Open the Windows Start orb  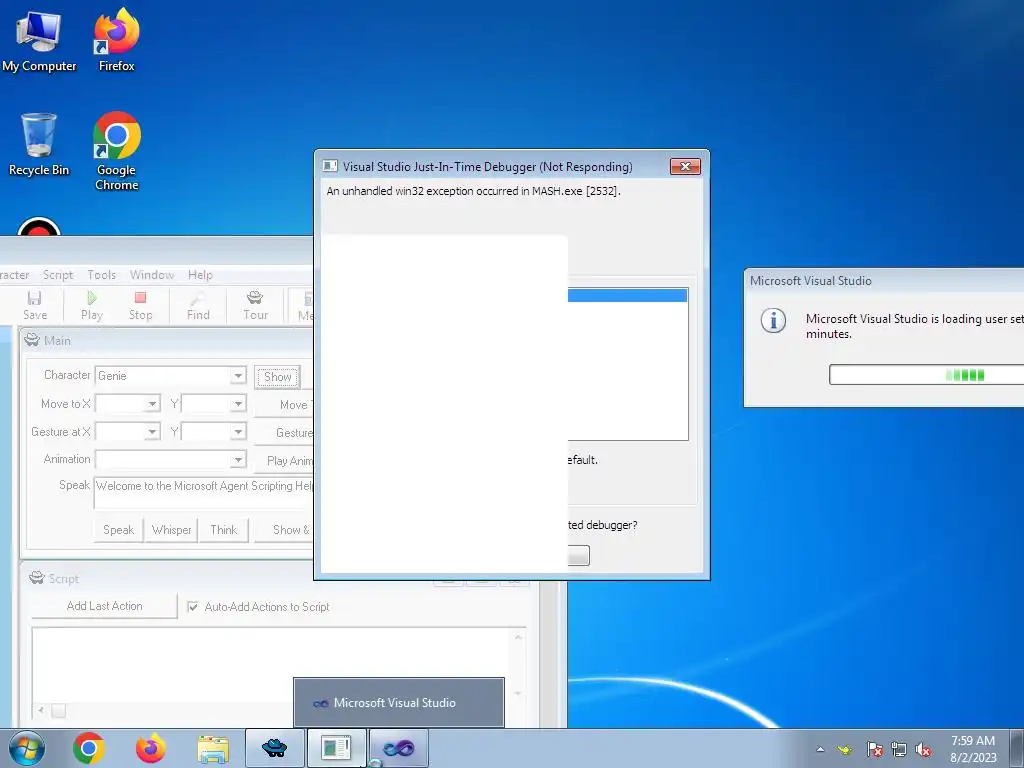click(x=27, y=748)
